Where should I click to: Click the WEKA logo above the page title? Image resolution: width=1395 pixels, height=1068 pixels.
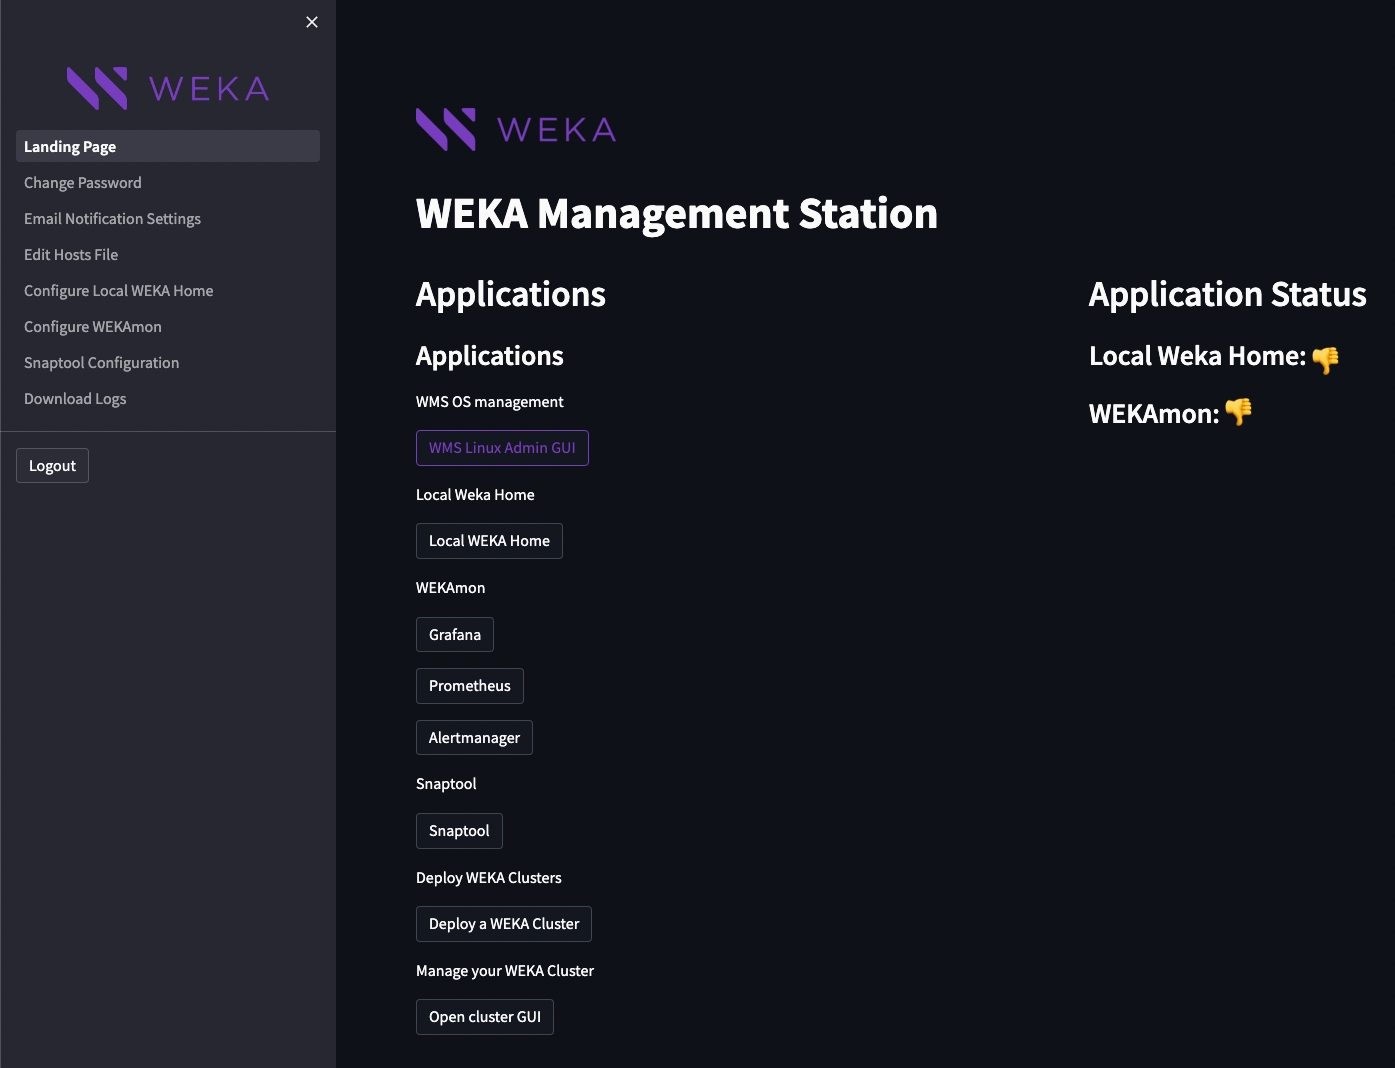(516, 129)
